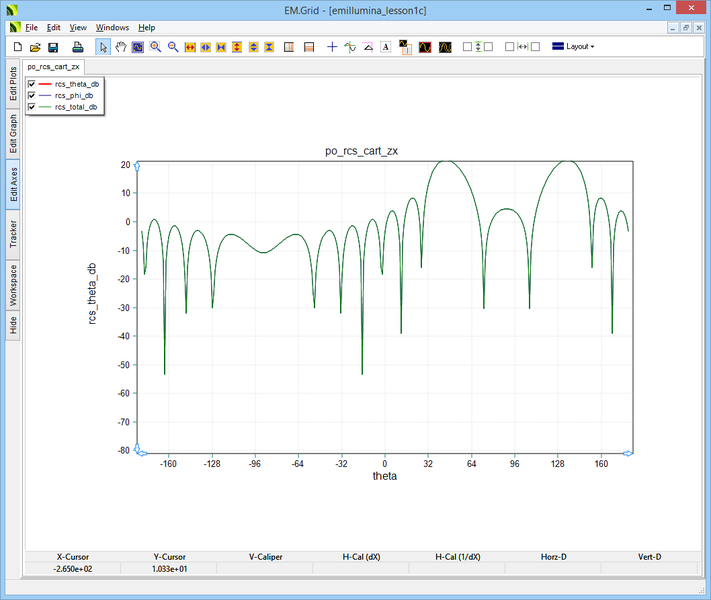
Task: Toggle the rcs_phi_db trace checkbox
Action: click(x=32, y=95)
